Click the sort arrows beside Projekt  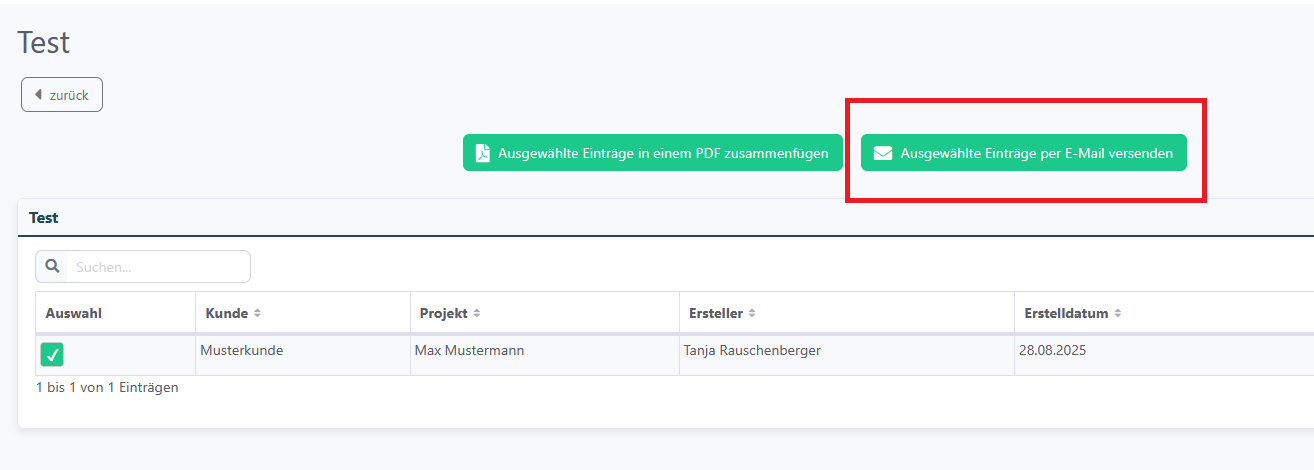coord(476,313)
